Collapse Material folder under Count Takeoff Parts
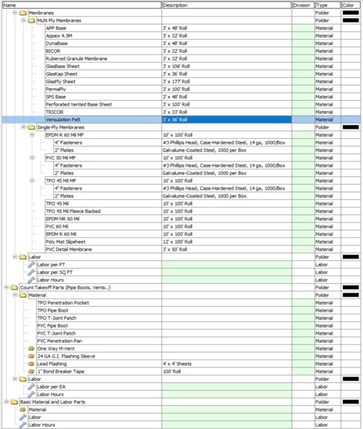Screen dimensions: 363x429 tap(15, 295)
